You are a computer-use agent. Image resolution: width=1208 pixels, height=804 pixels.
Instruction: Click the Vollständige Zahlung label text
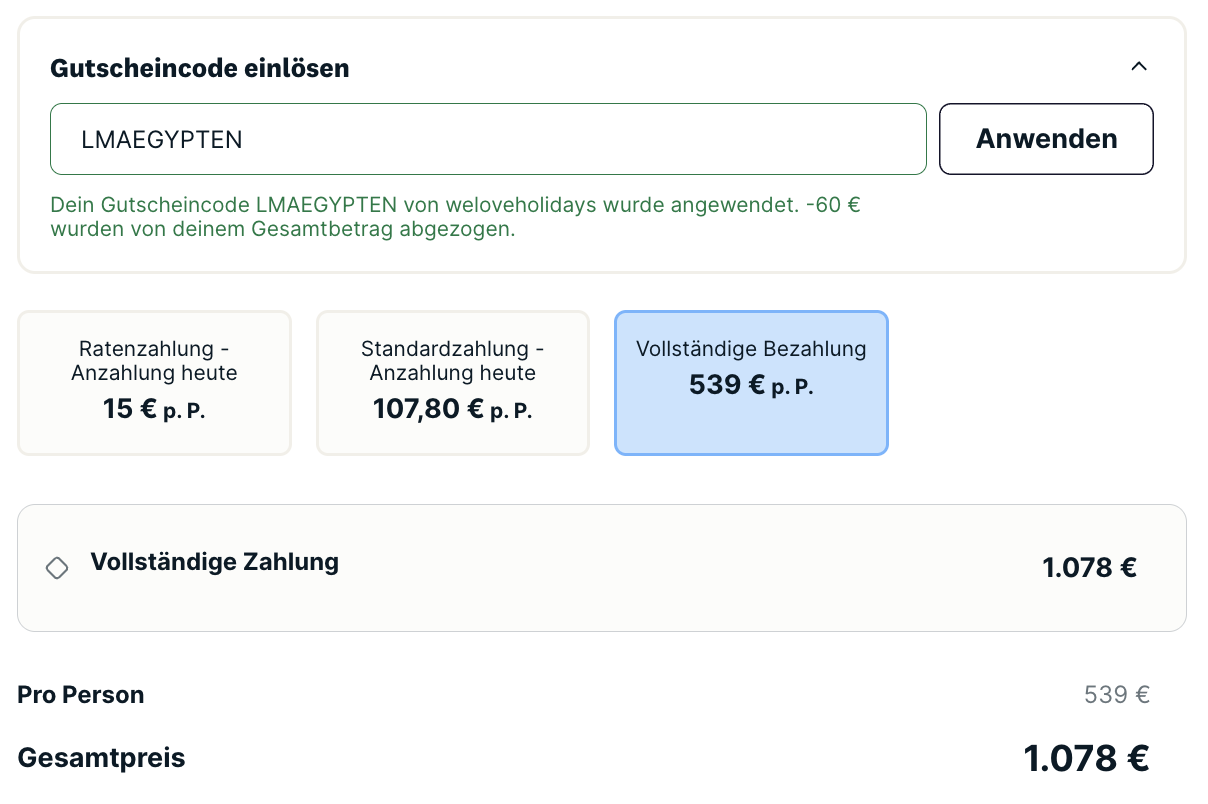click(x=215, y=562)
